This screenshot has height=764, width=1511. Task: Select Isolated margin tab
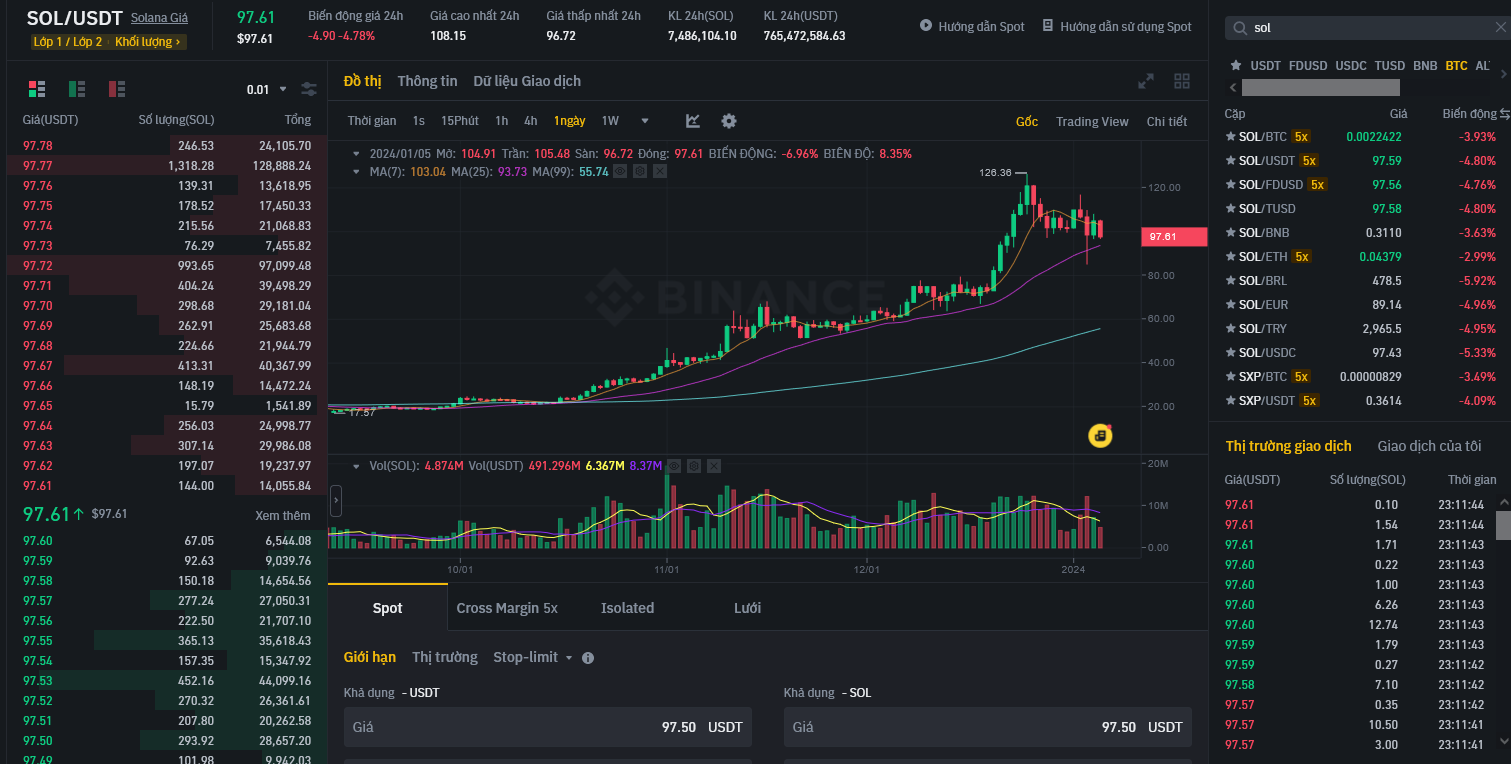[x=627, y=608]
